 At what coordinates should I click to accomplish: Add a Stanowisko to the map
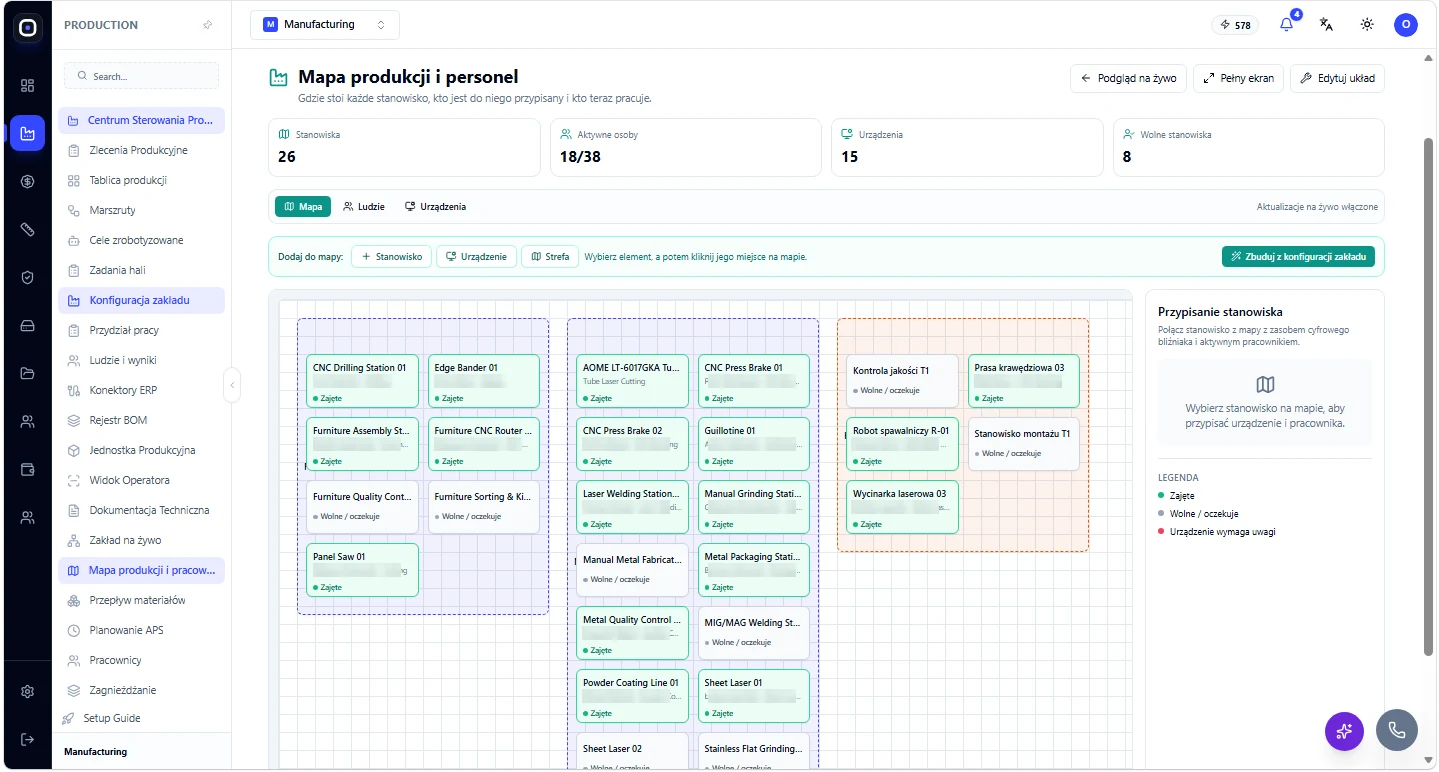point(390,257)
